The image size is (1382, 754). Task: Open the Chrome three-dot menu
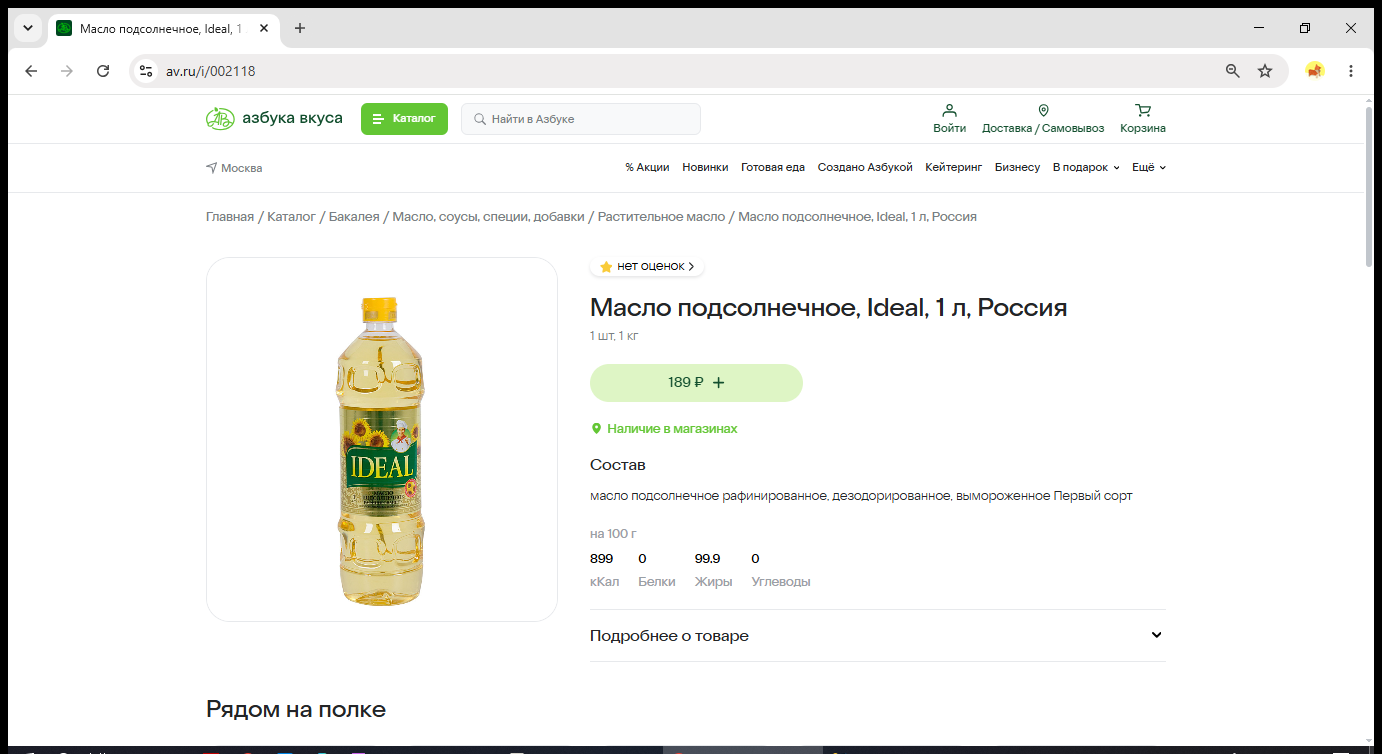[x=1351, y=71]
